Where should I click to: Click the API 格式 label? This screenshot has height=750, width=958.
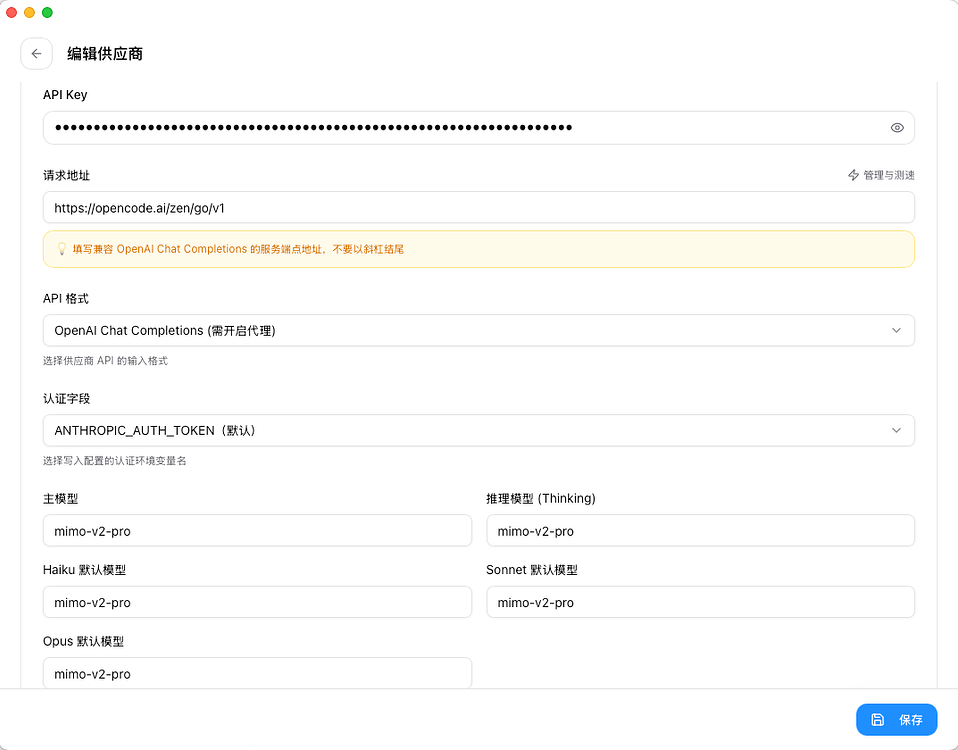(65, 299)
